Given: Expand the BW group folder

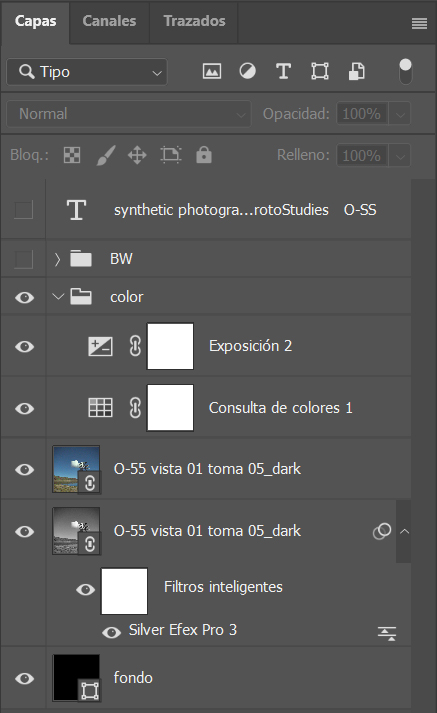Looking at the screenshot, I should coord(57,259).
